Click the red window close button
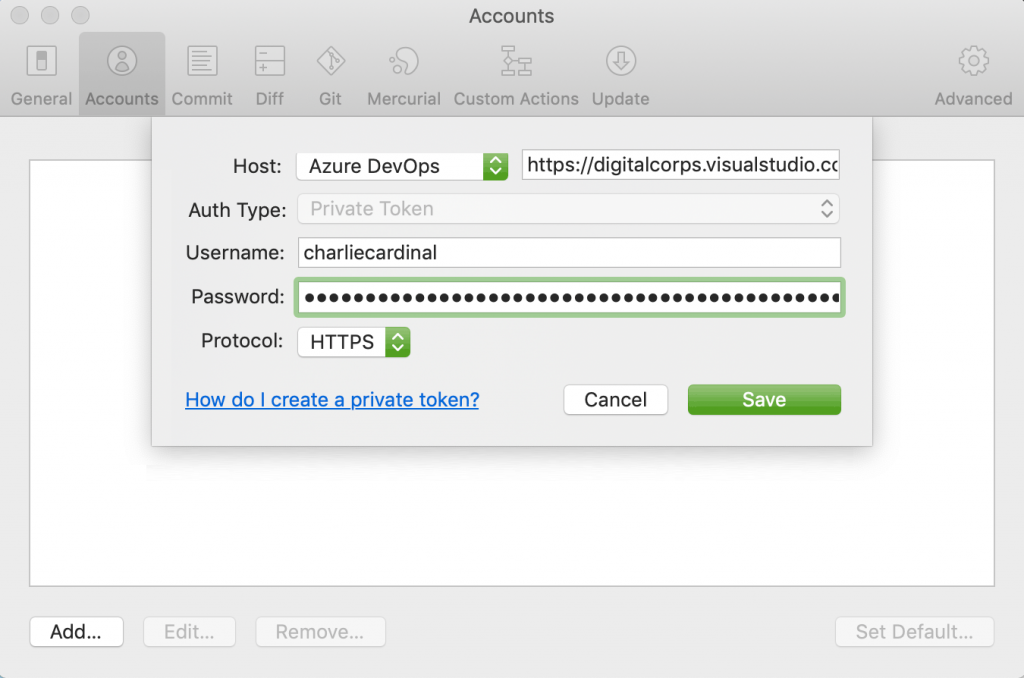 click(21, 16)
